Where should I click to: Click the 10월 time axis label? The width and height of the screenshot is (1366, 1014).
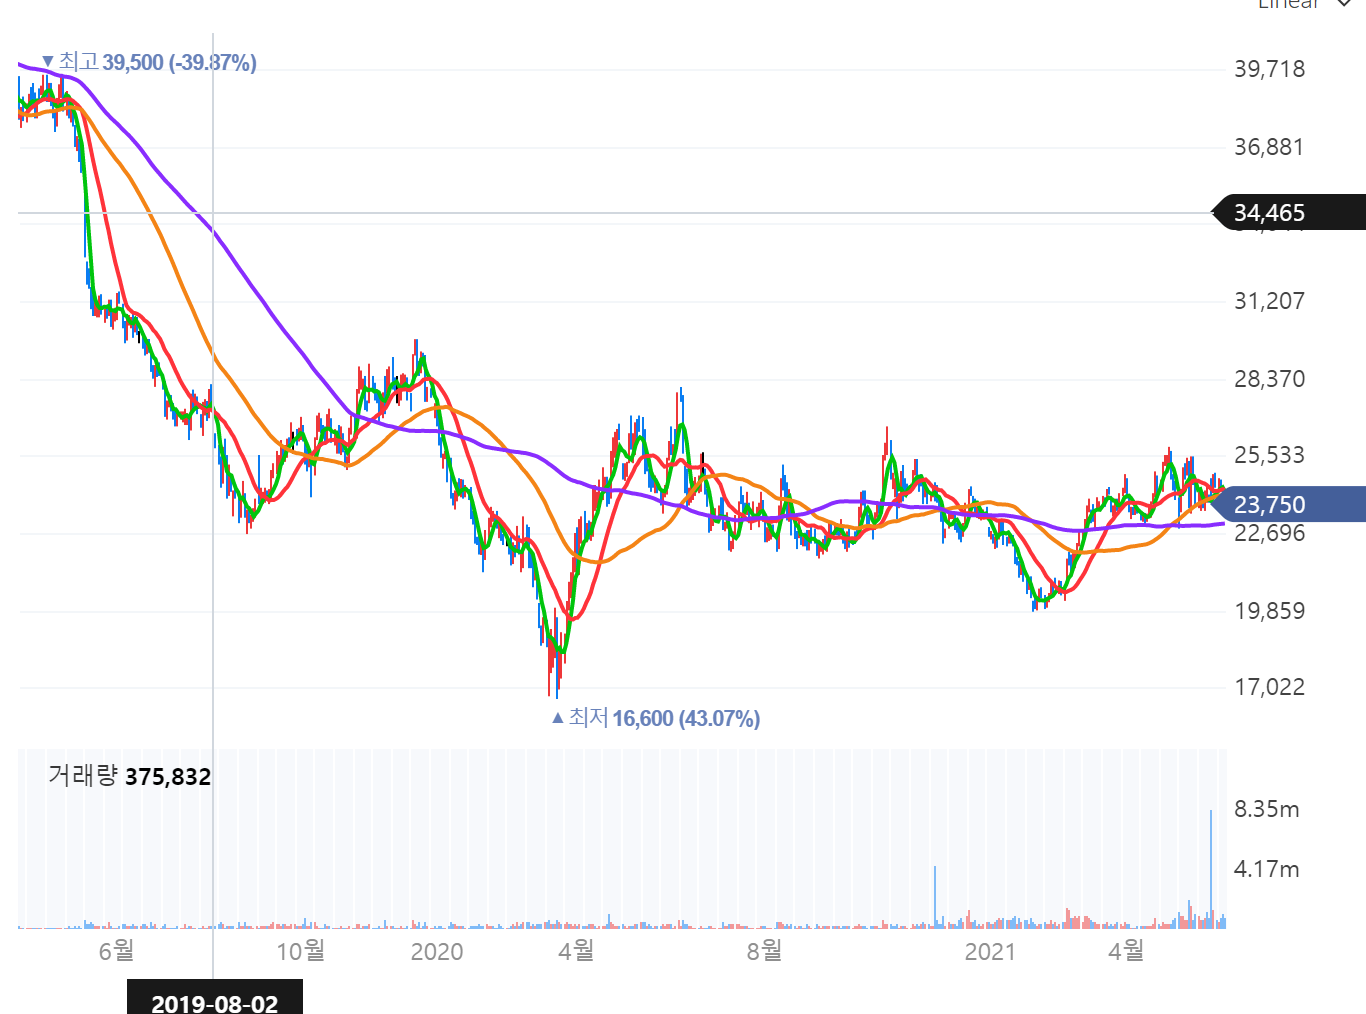coord(300,951)
